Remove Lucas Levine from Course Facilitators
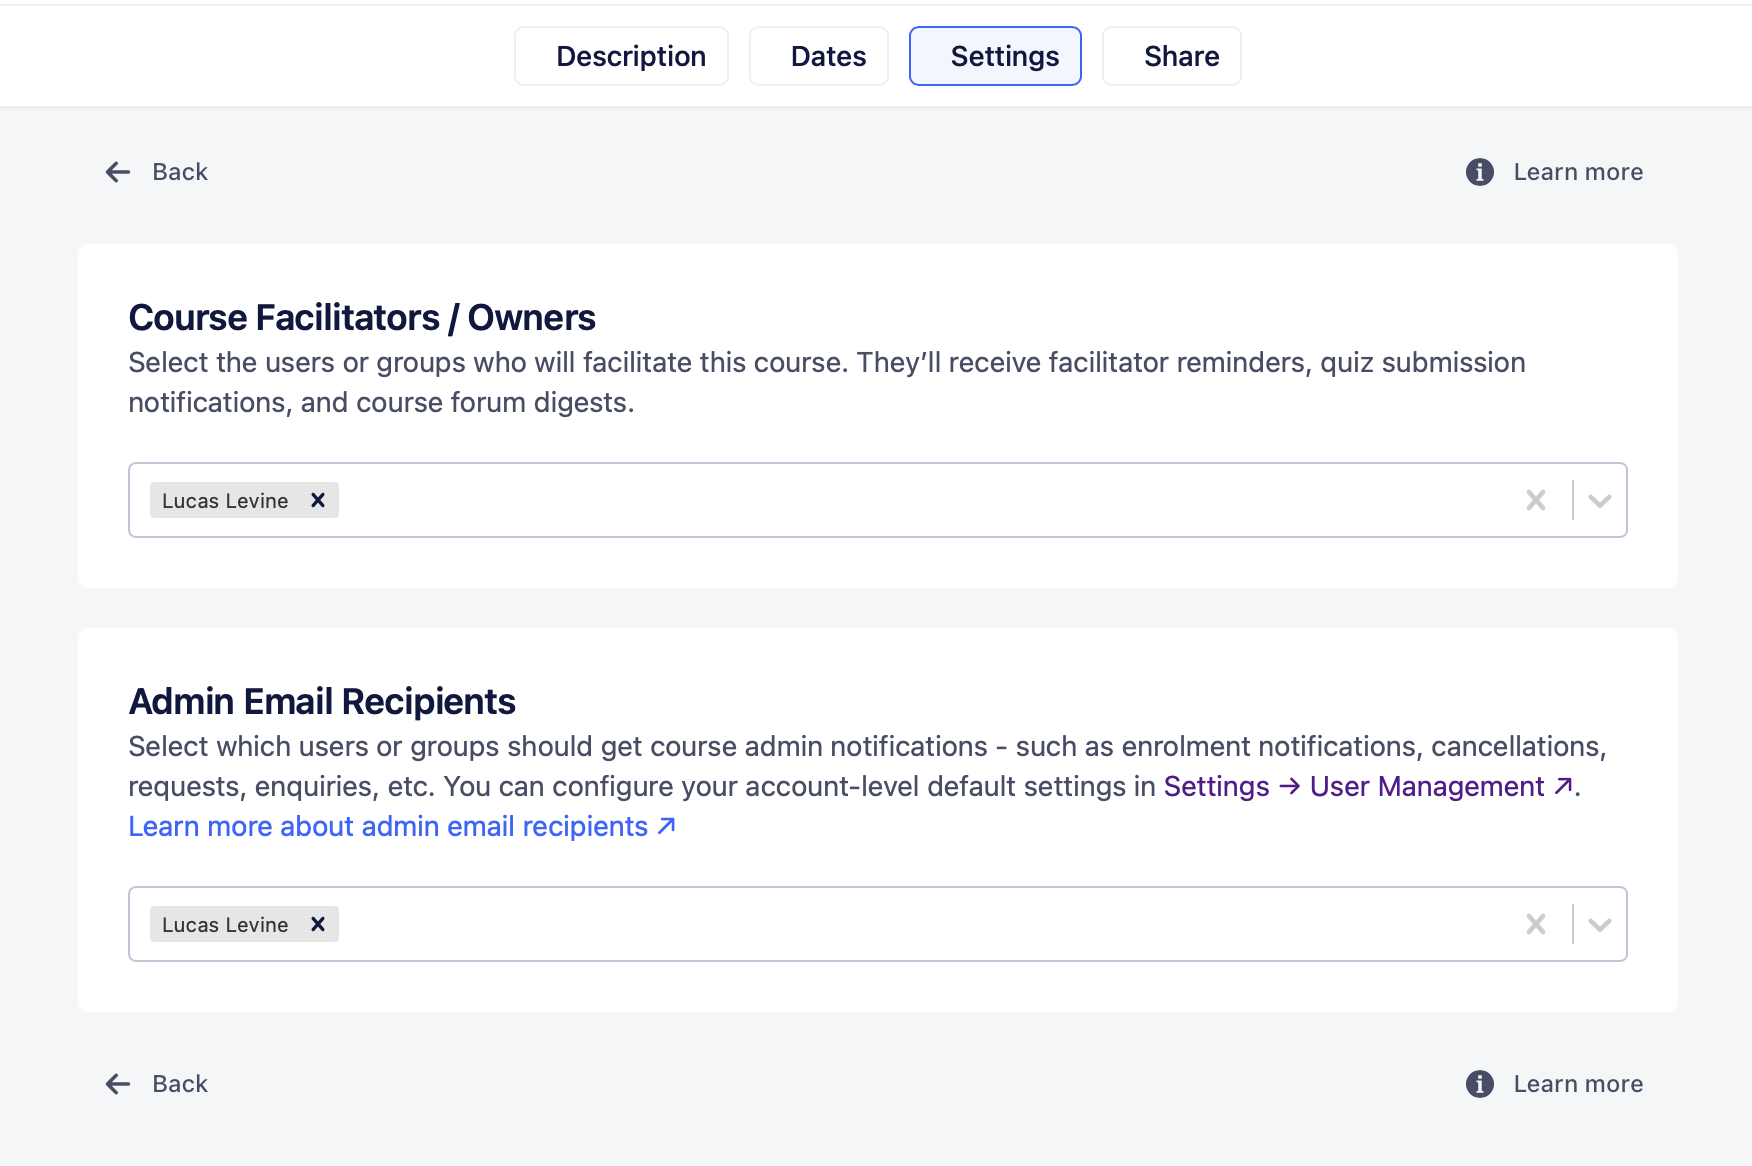This screenshot has height=1166, width=1752. 318,500
